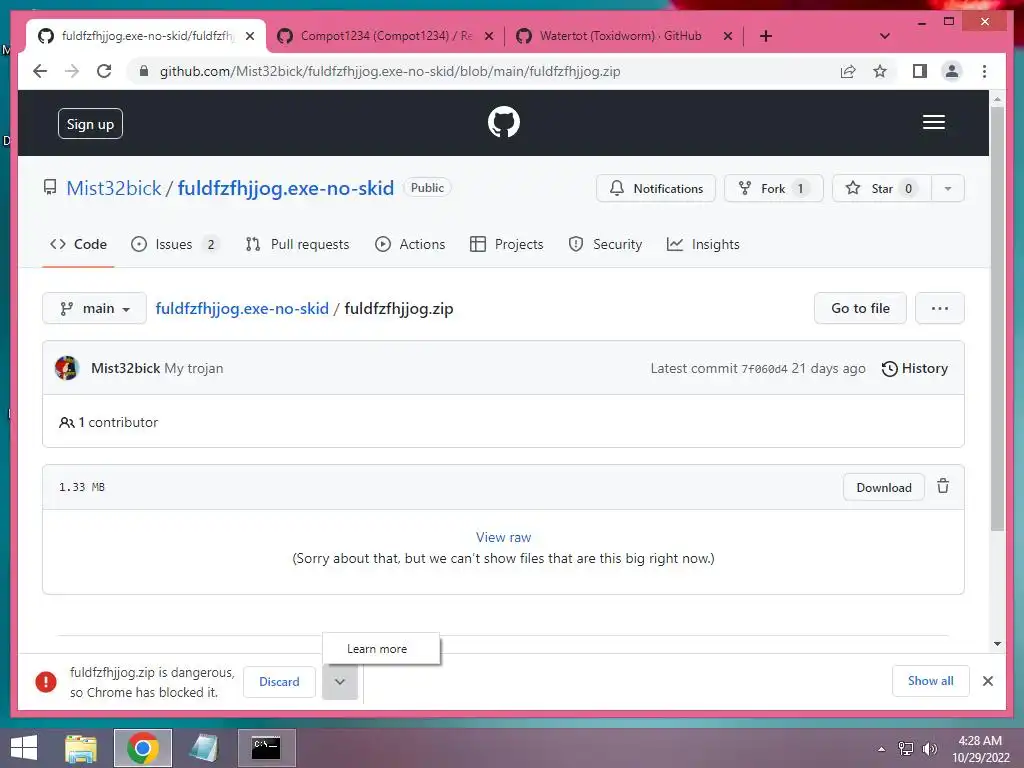Open File Explorer from taskbar
The height and width of the screenshot is (768, 1024).
(x=81, y=748)
